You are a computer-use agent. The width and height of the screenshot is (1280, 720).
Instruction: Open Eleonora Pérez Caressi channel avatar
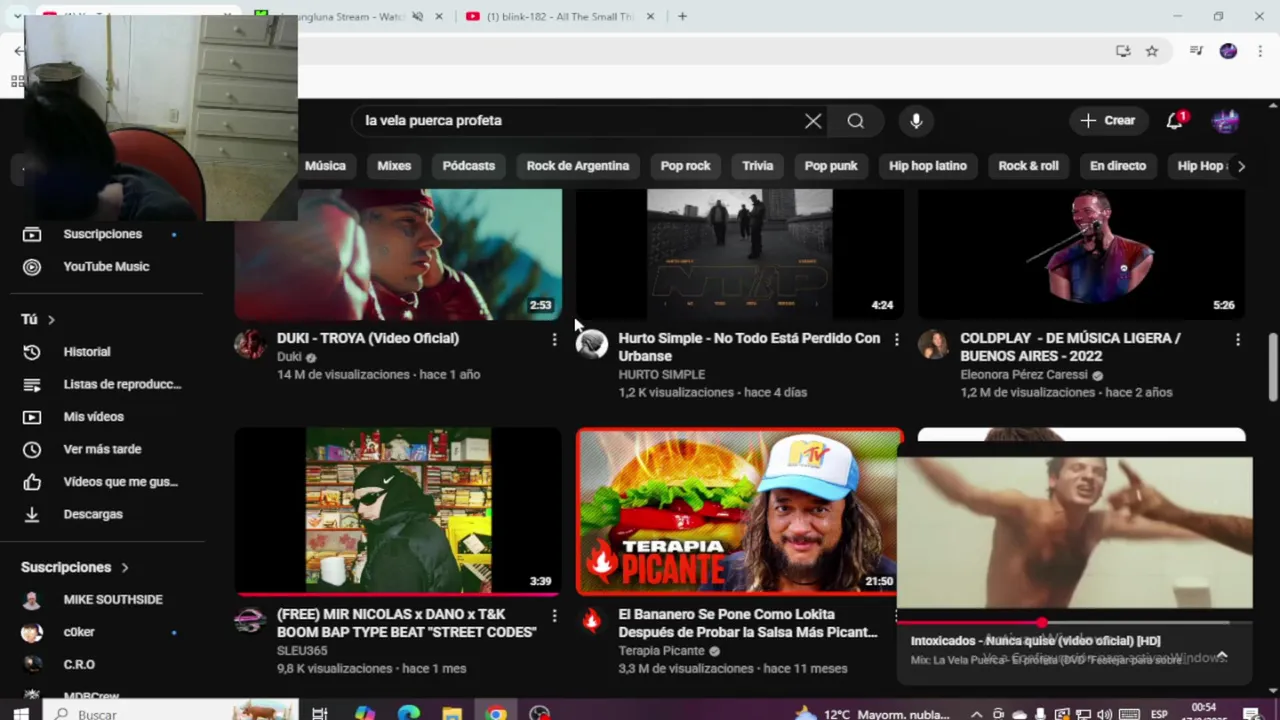point(933,344)
